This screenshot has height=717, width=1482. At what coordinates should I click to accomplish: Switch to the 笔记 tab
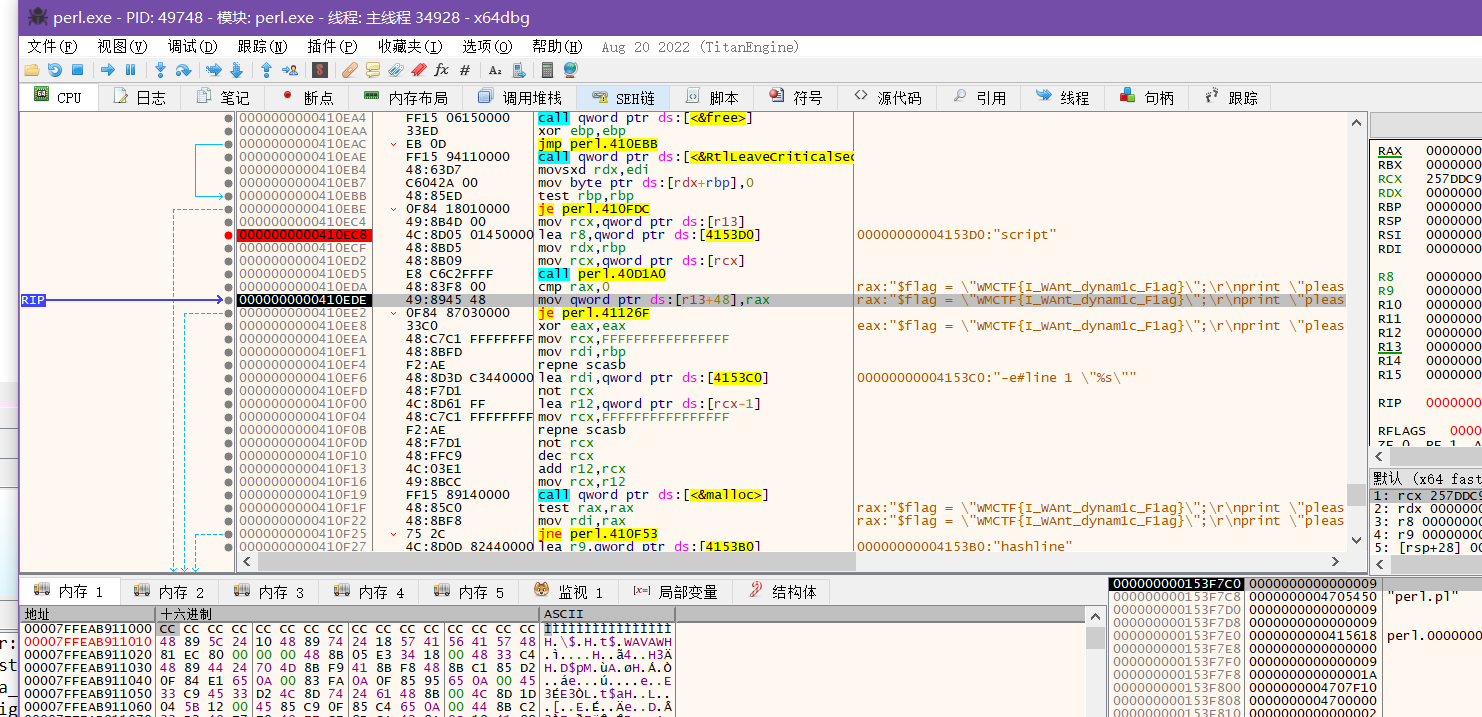223,97
